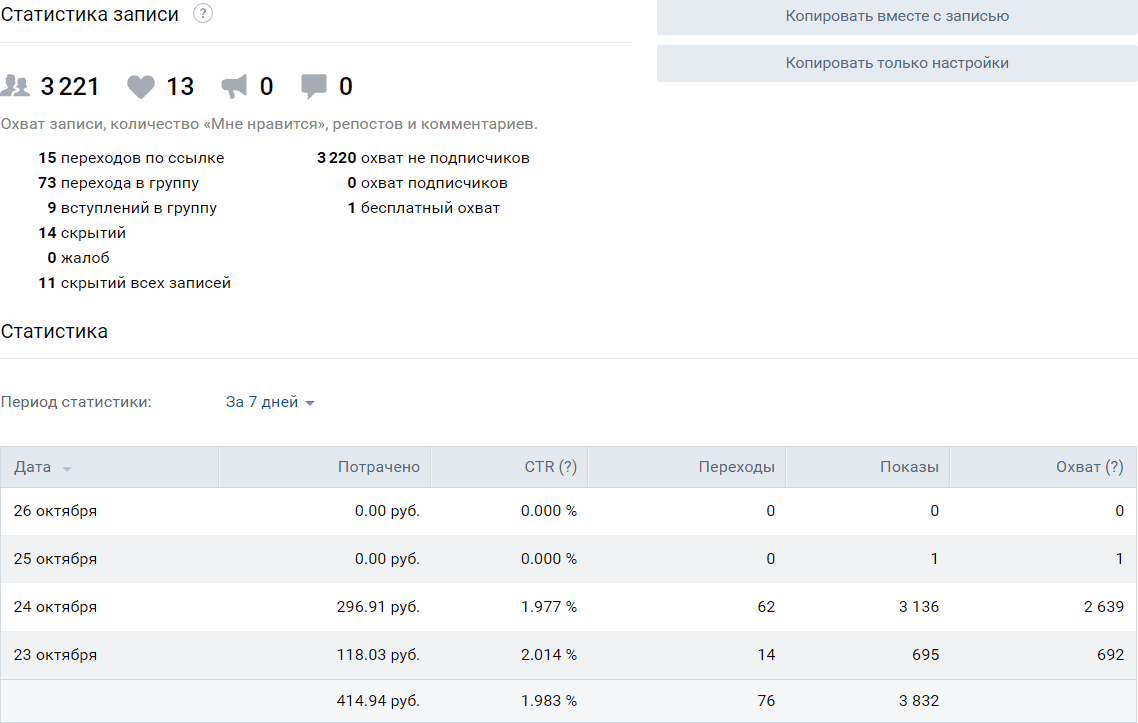This screenshot has height=723, width=1138.
Task: Click the Показы column header
Action: click(909, 467)
